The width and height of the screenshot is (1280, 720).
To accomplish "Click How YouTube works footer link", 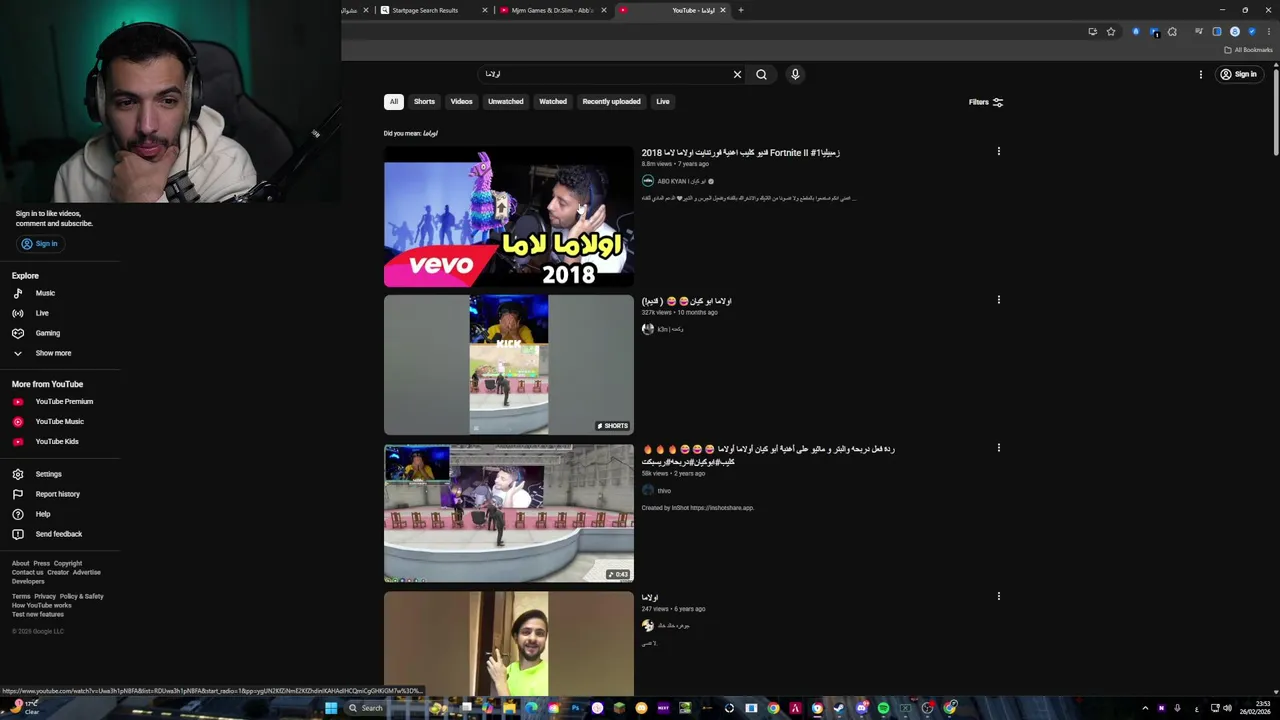I will click(41, 605).
